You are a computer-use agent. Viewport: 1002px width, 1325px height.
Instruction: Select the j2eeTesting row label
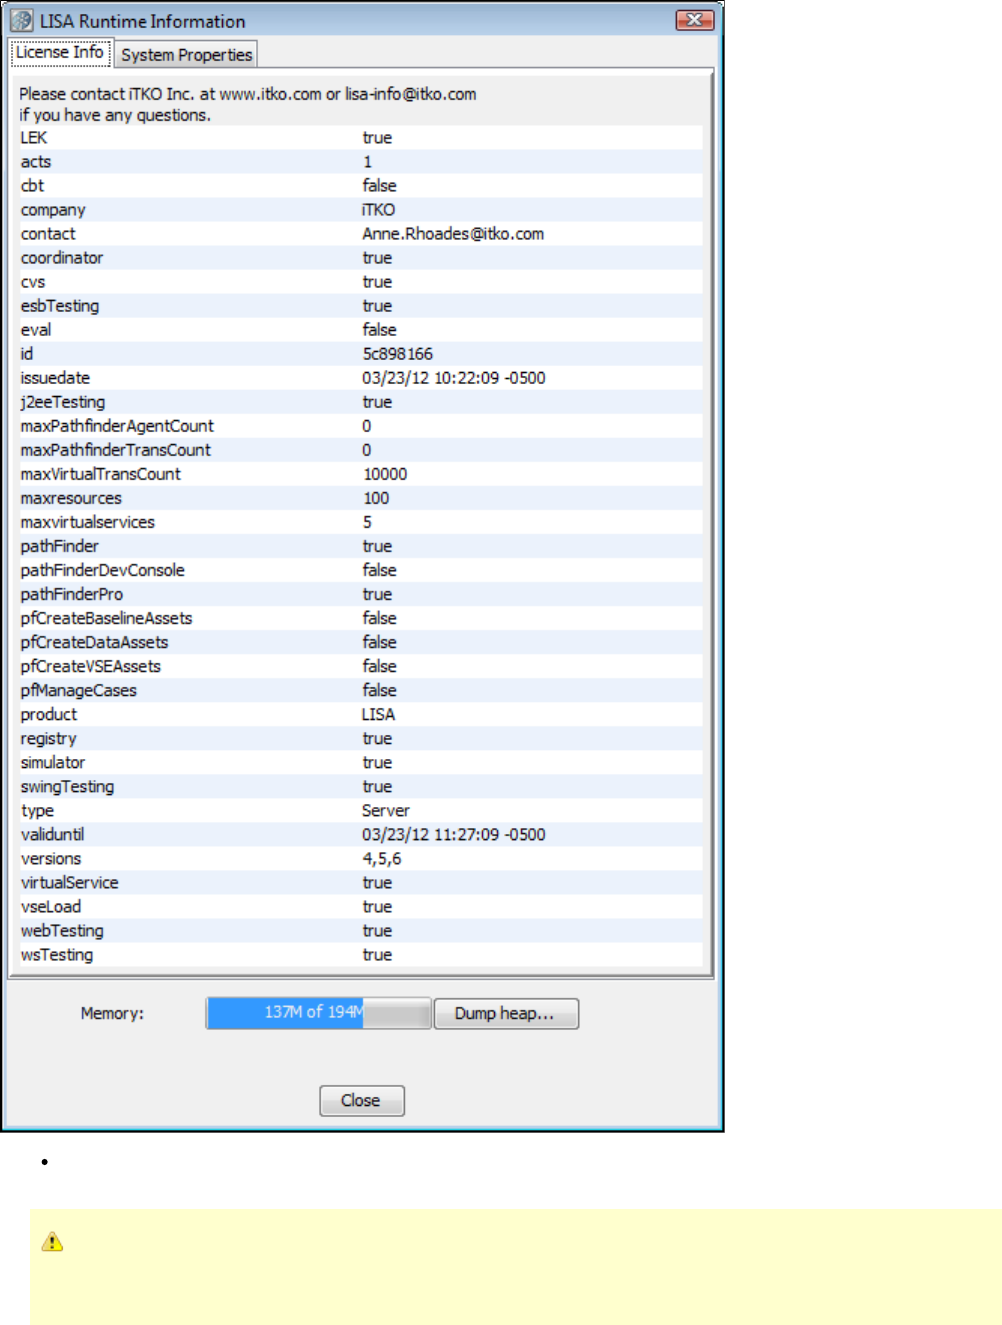(63, 402)
